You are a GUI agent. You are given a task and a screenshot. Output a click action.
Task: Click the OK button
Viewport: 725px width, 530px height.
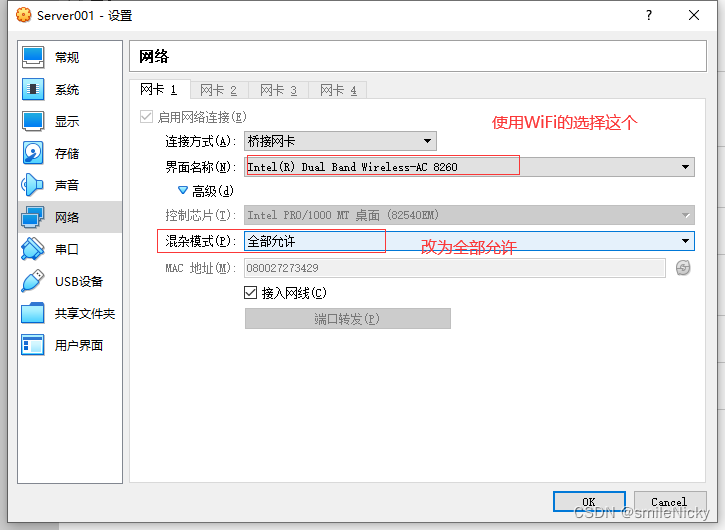(589, 502)
